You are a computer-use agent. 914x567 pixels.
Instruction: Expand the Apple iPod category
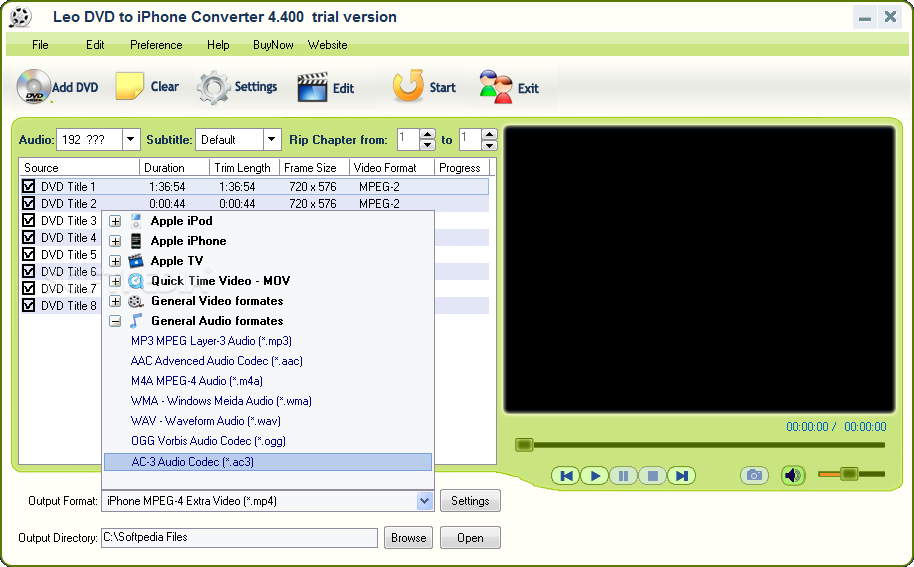coord(115,221)
